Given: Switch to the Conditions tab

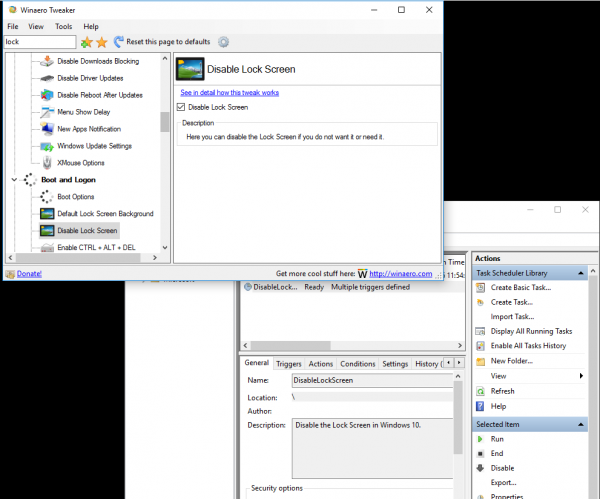Looking at the screenshot, I should [358, 364].
